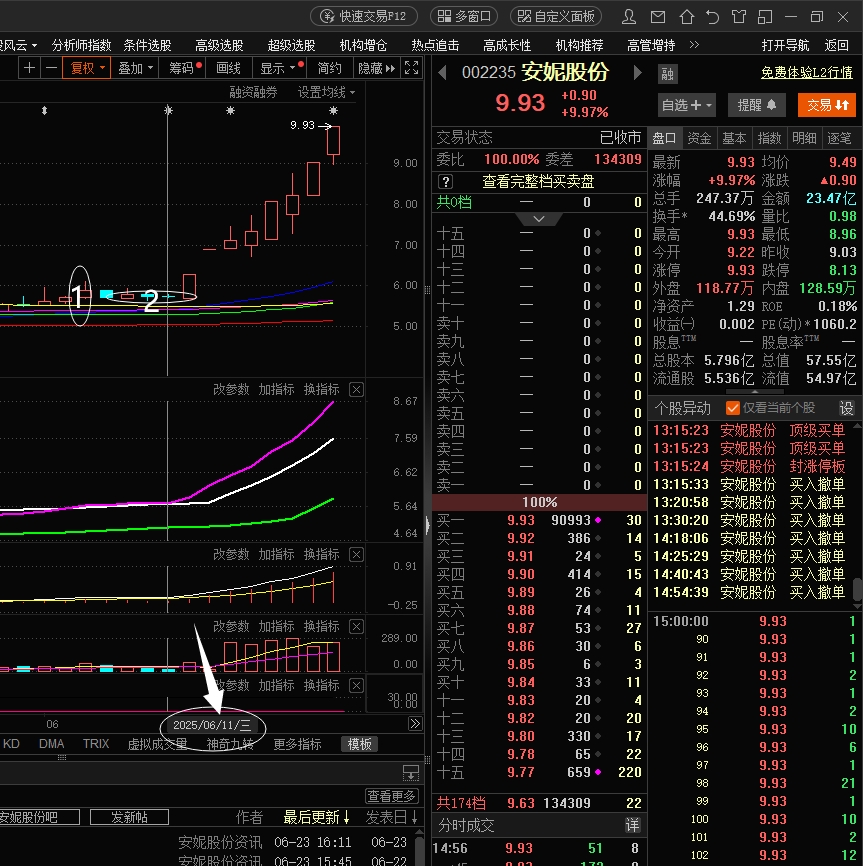Open 快速交易F12 quick trade

pyautogui.click(x=364, y=17)
